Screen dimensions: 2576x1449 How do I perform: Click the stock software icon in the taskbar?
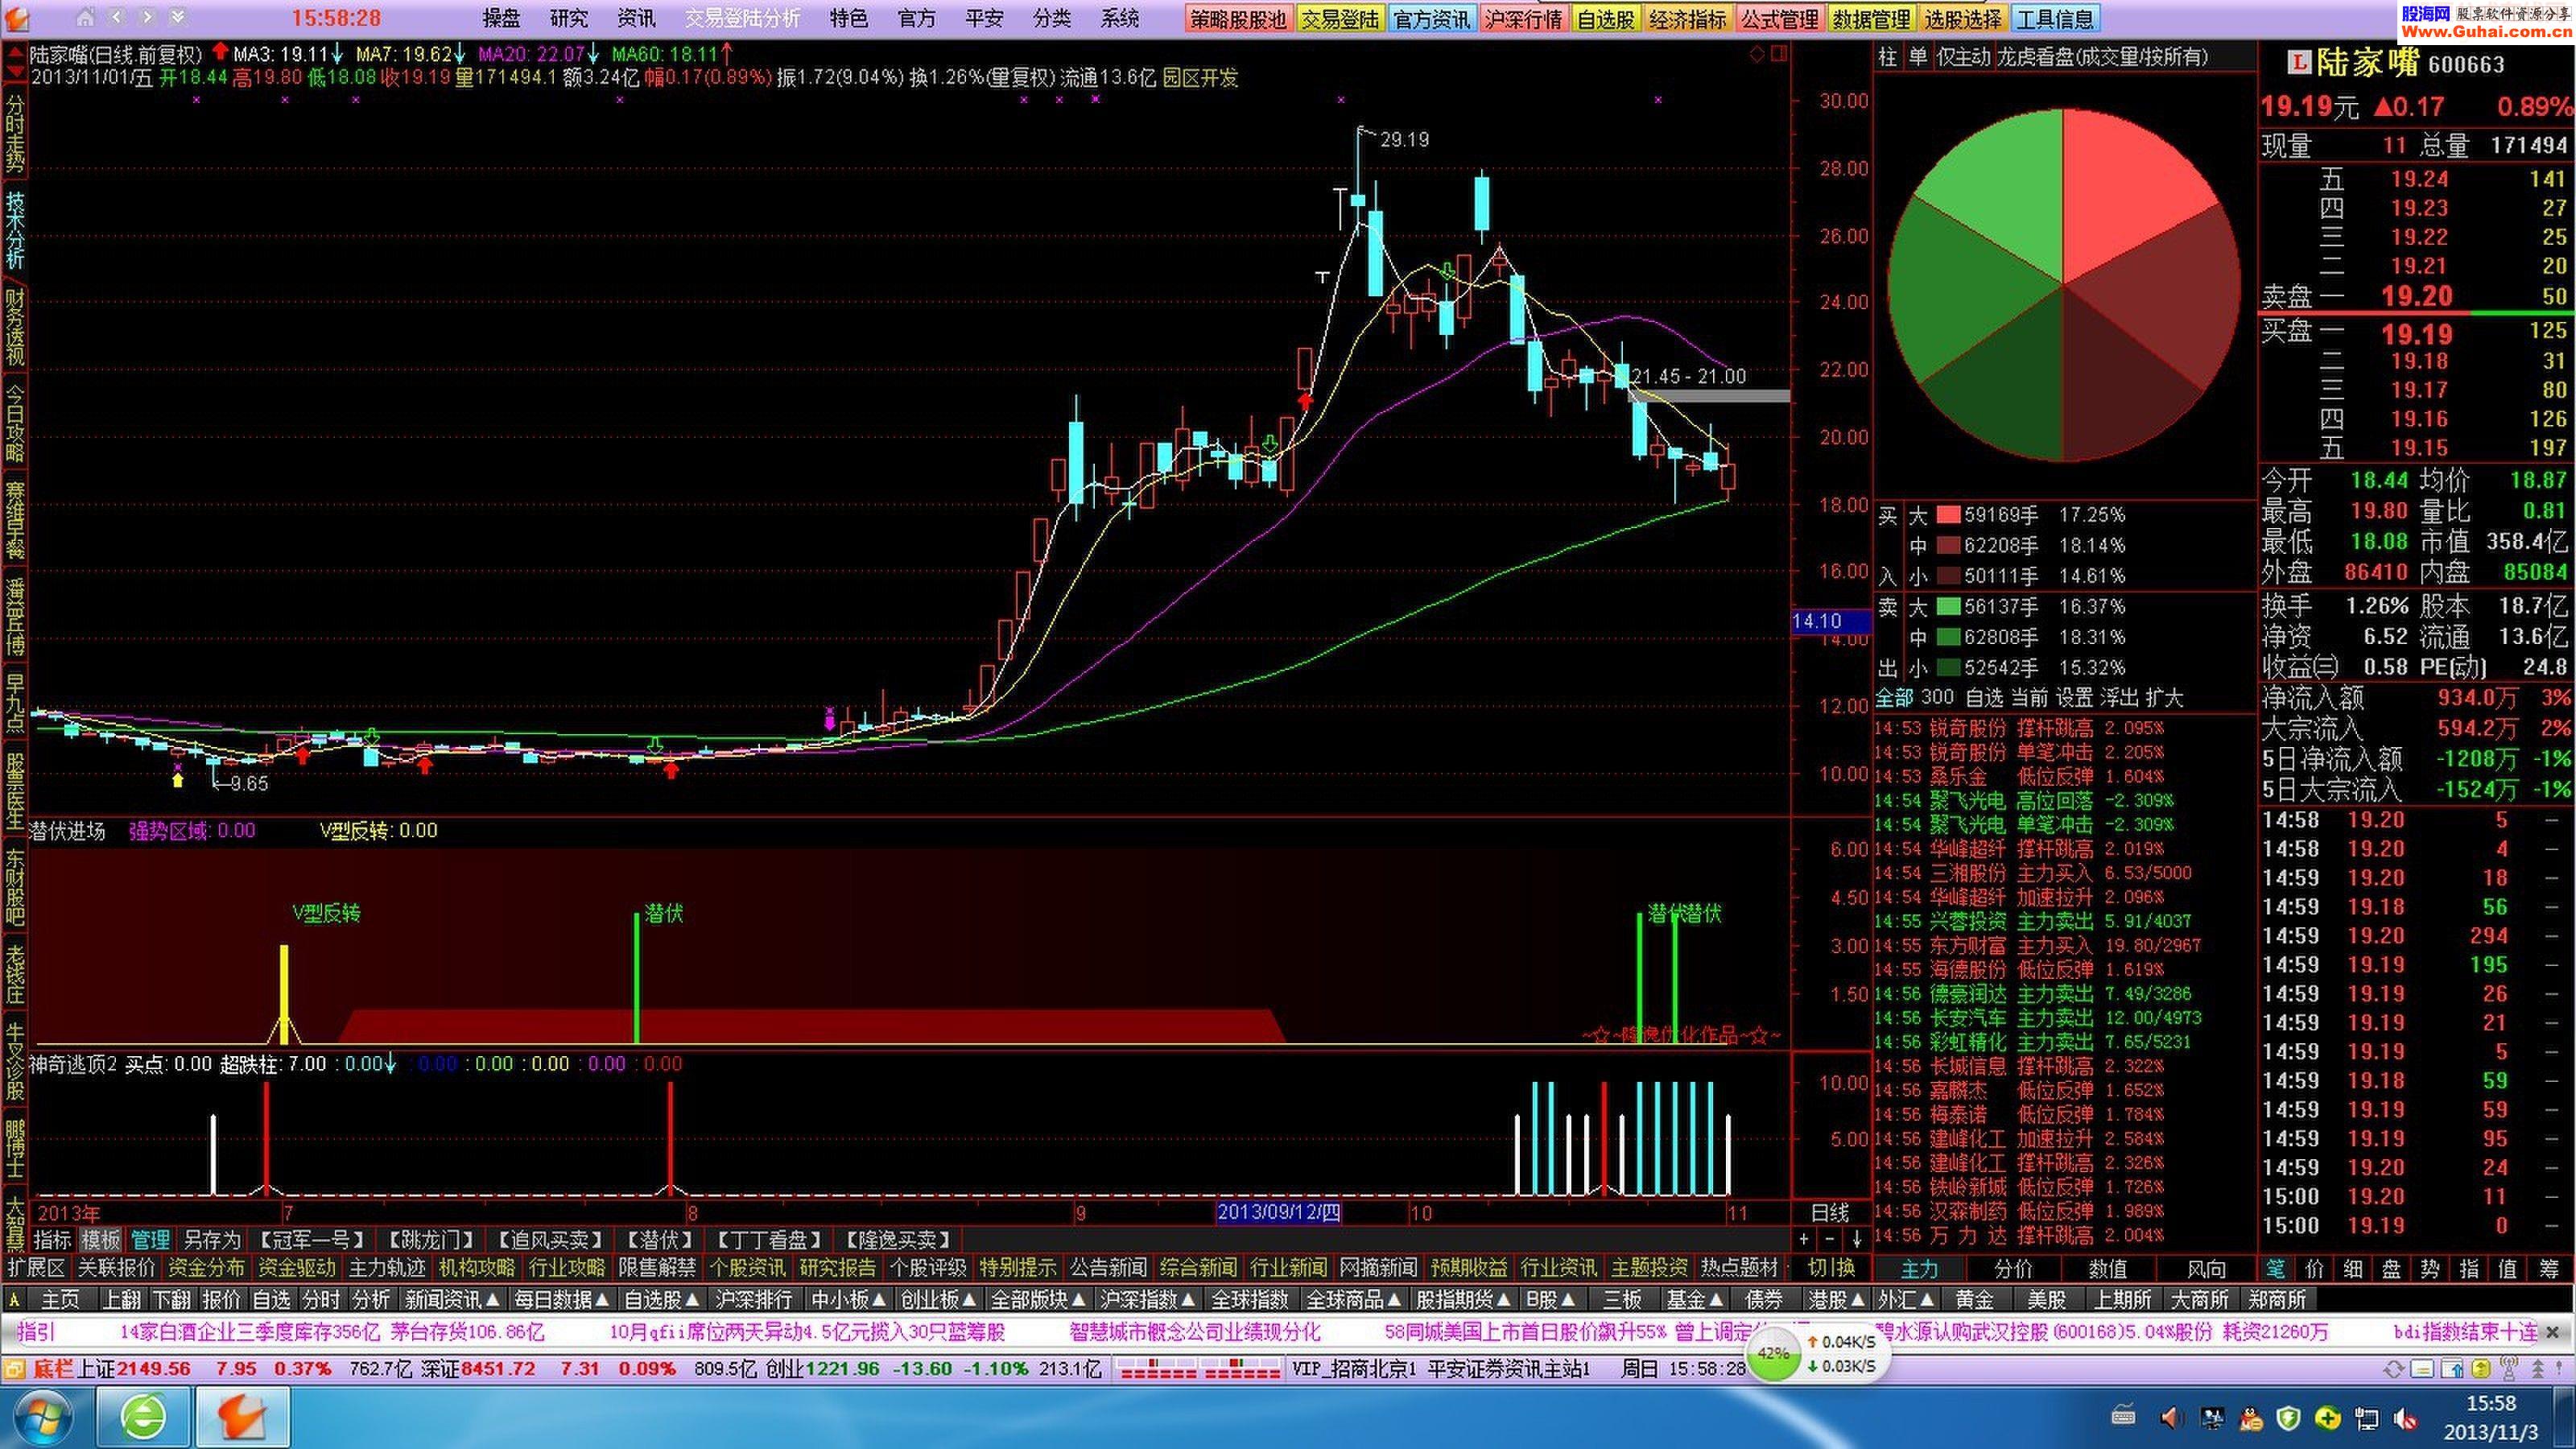click(x=243, y=1418)
